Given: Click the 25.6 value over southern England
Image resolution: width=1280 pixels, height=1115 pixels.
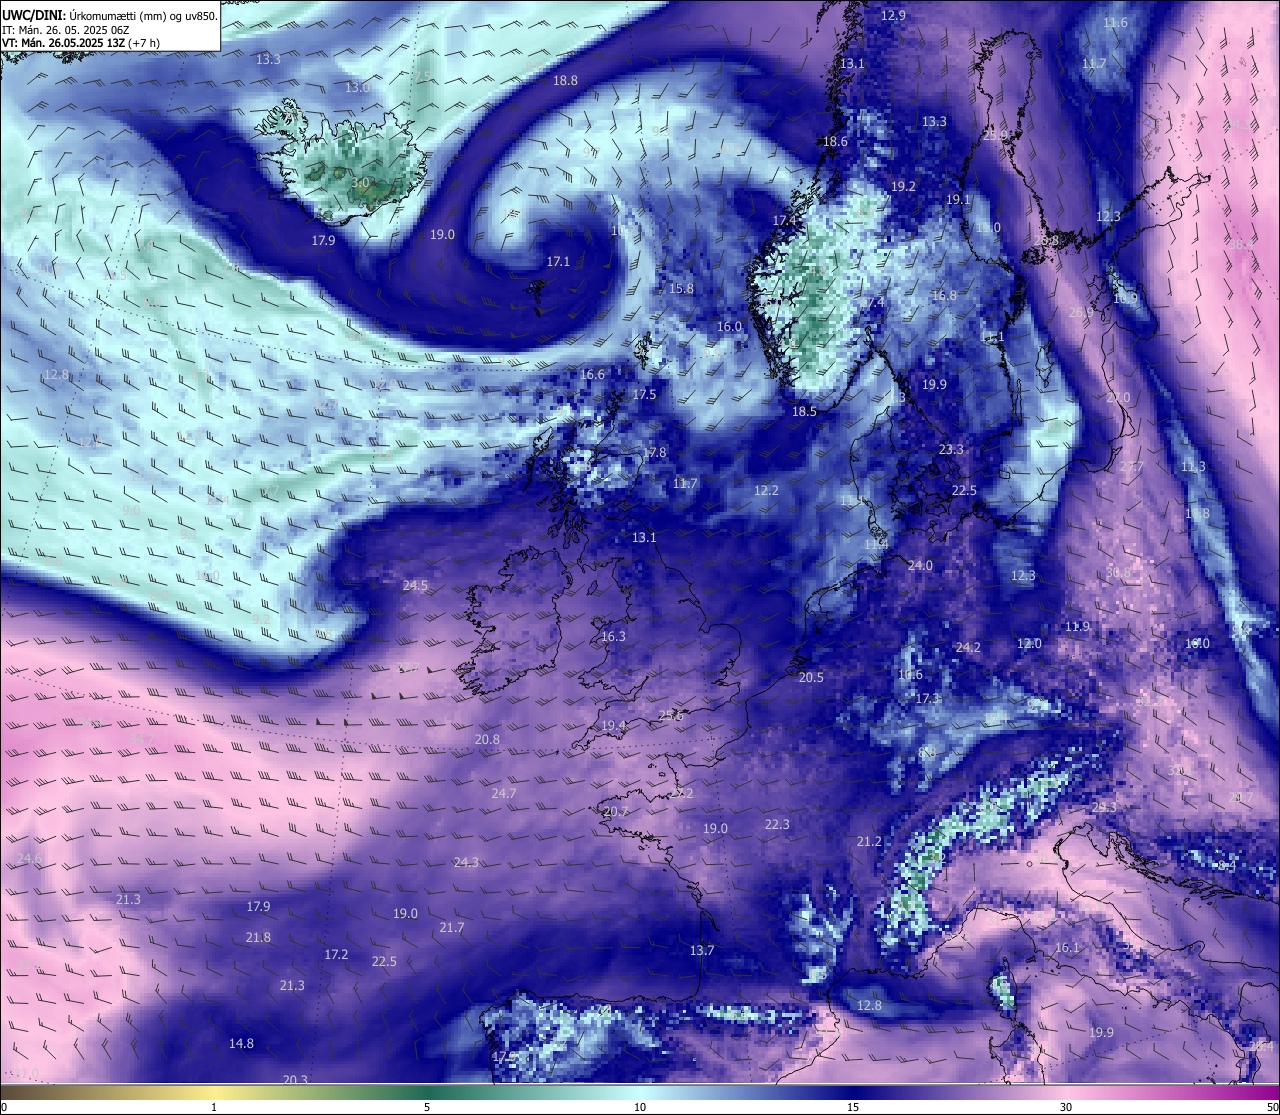Looking at the screenshot, I should click(x=671, y=716).
